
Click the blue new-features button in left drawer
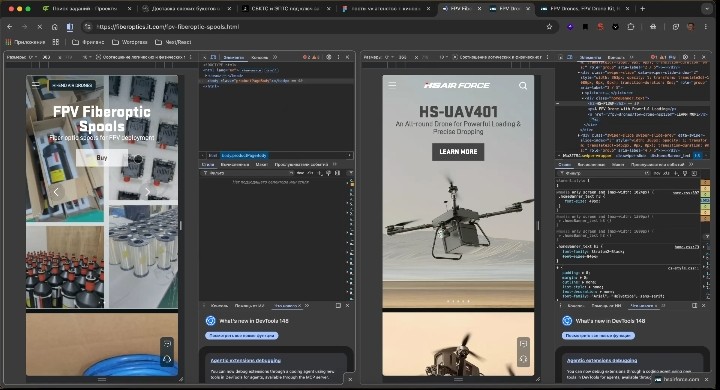tap(242, 336)
